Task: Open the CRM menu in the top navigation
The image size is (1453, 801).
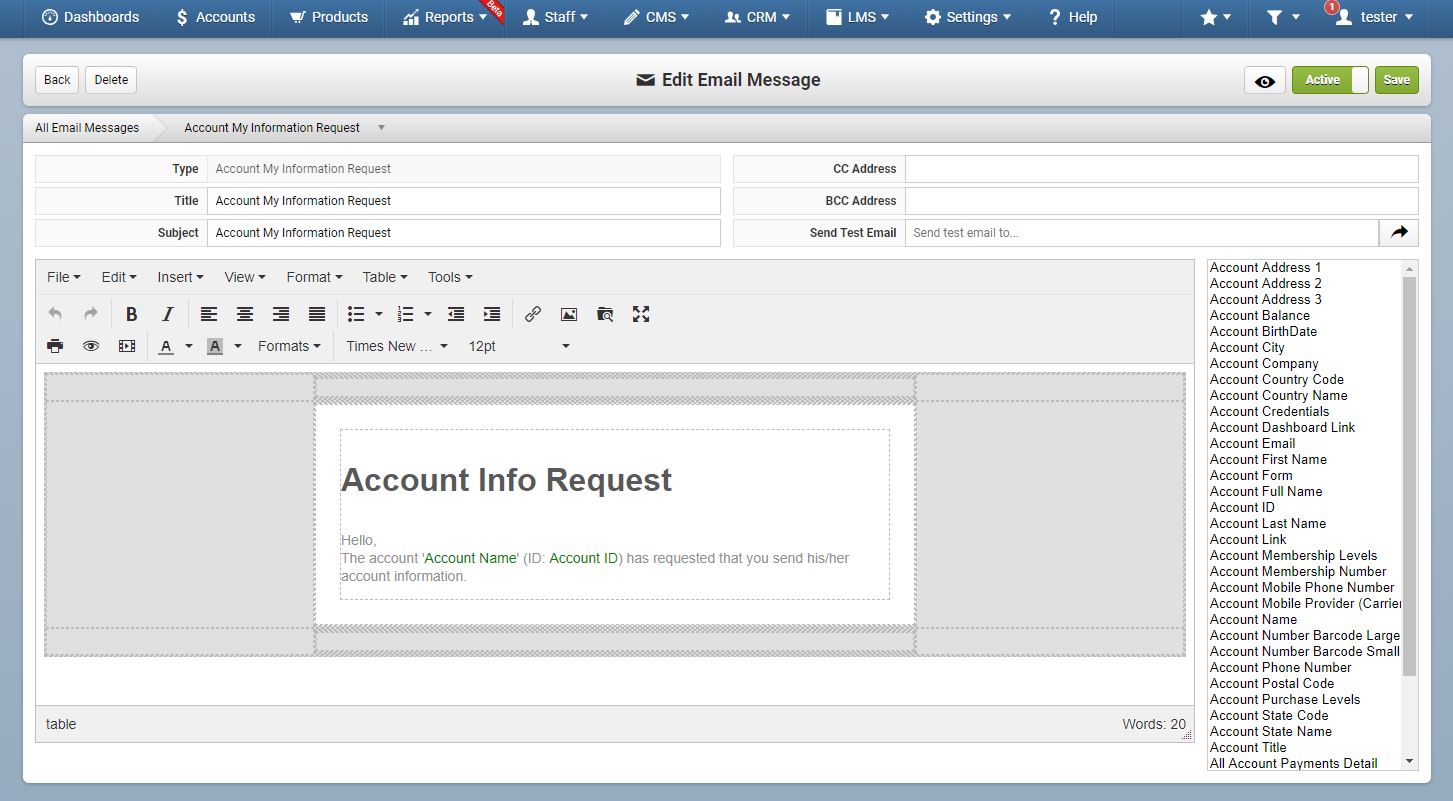Action: pos(757,17)
